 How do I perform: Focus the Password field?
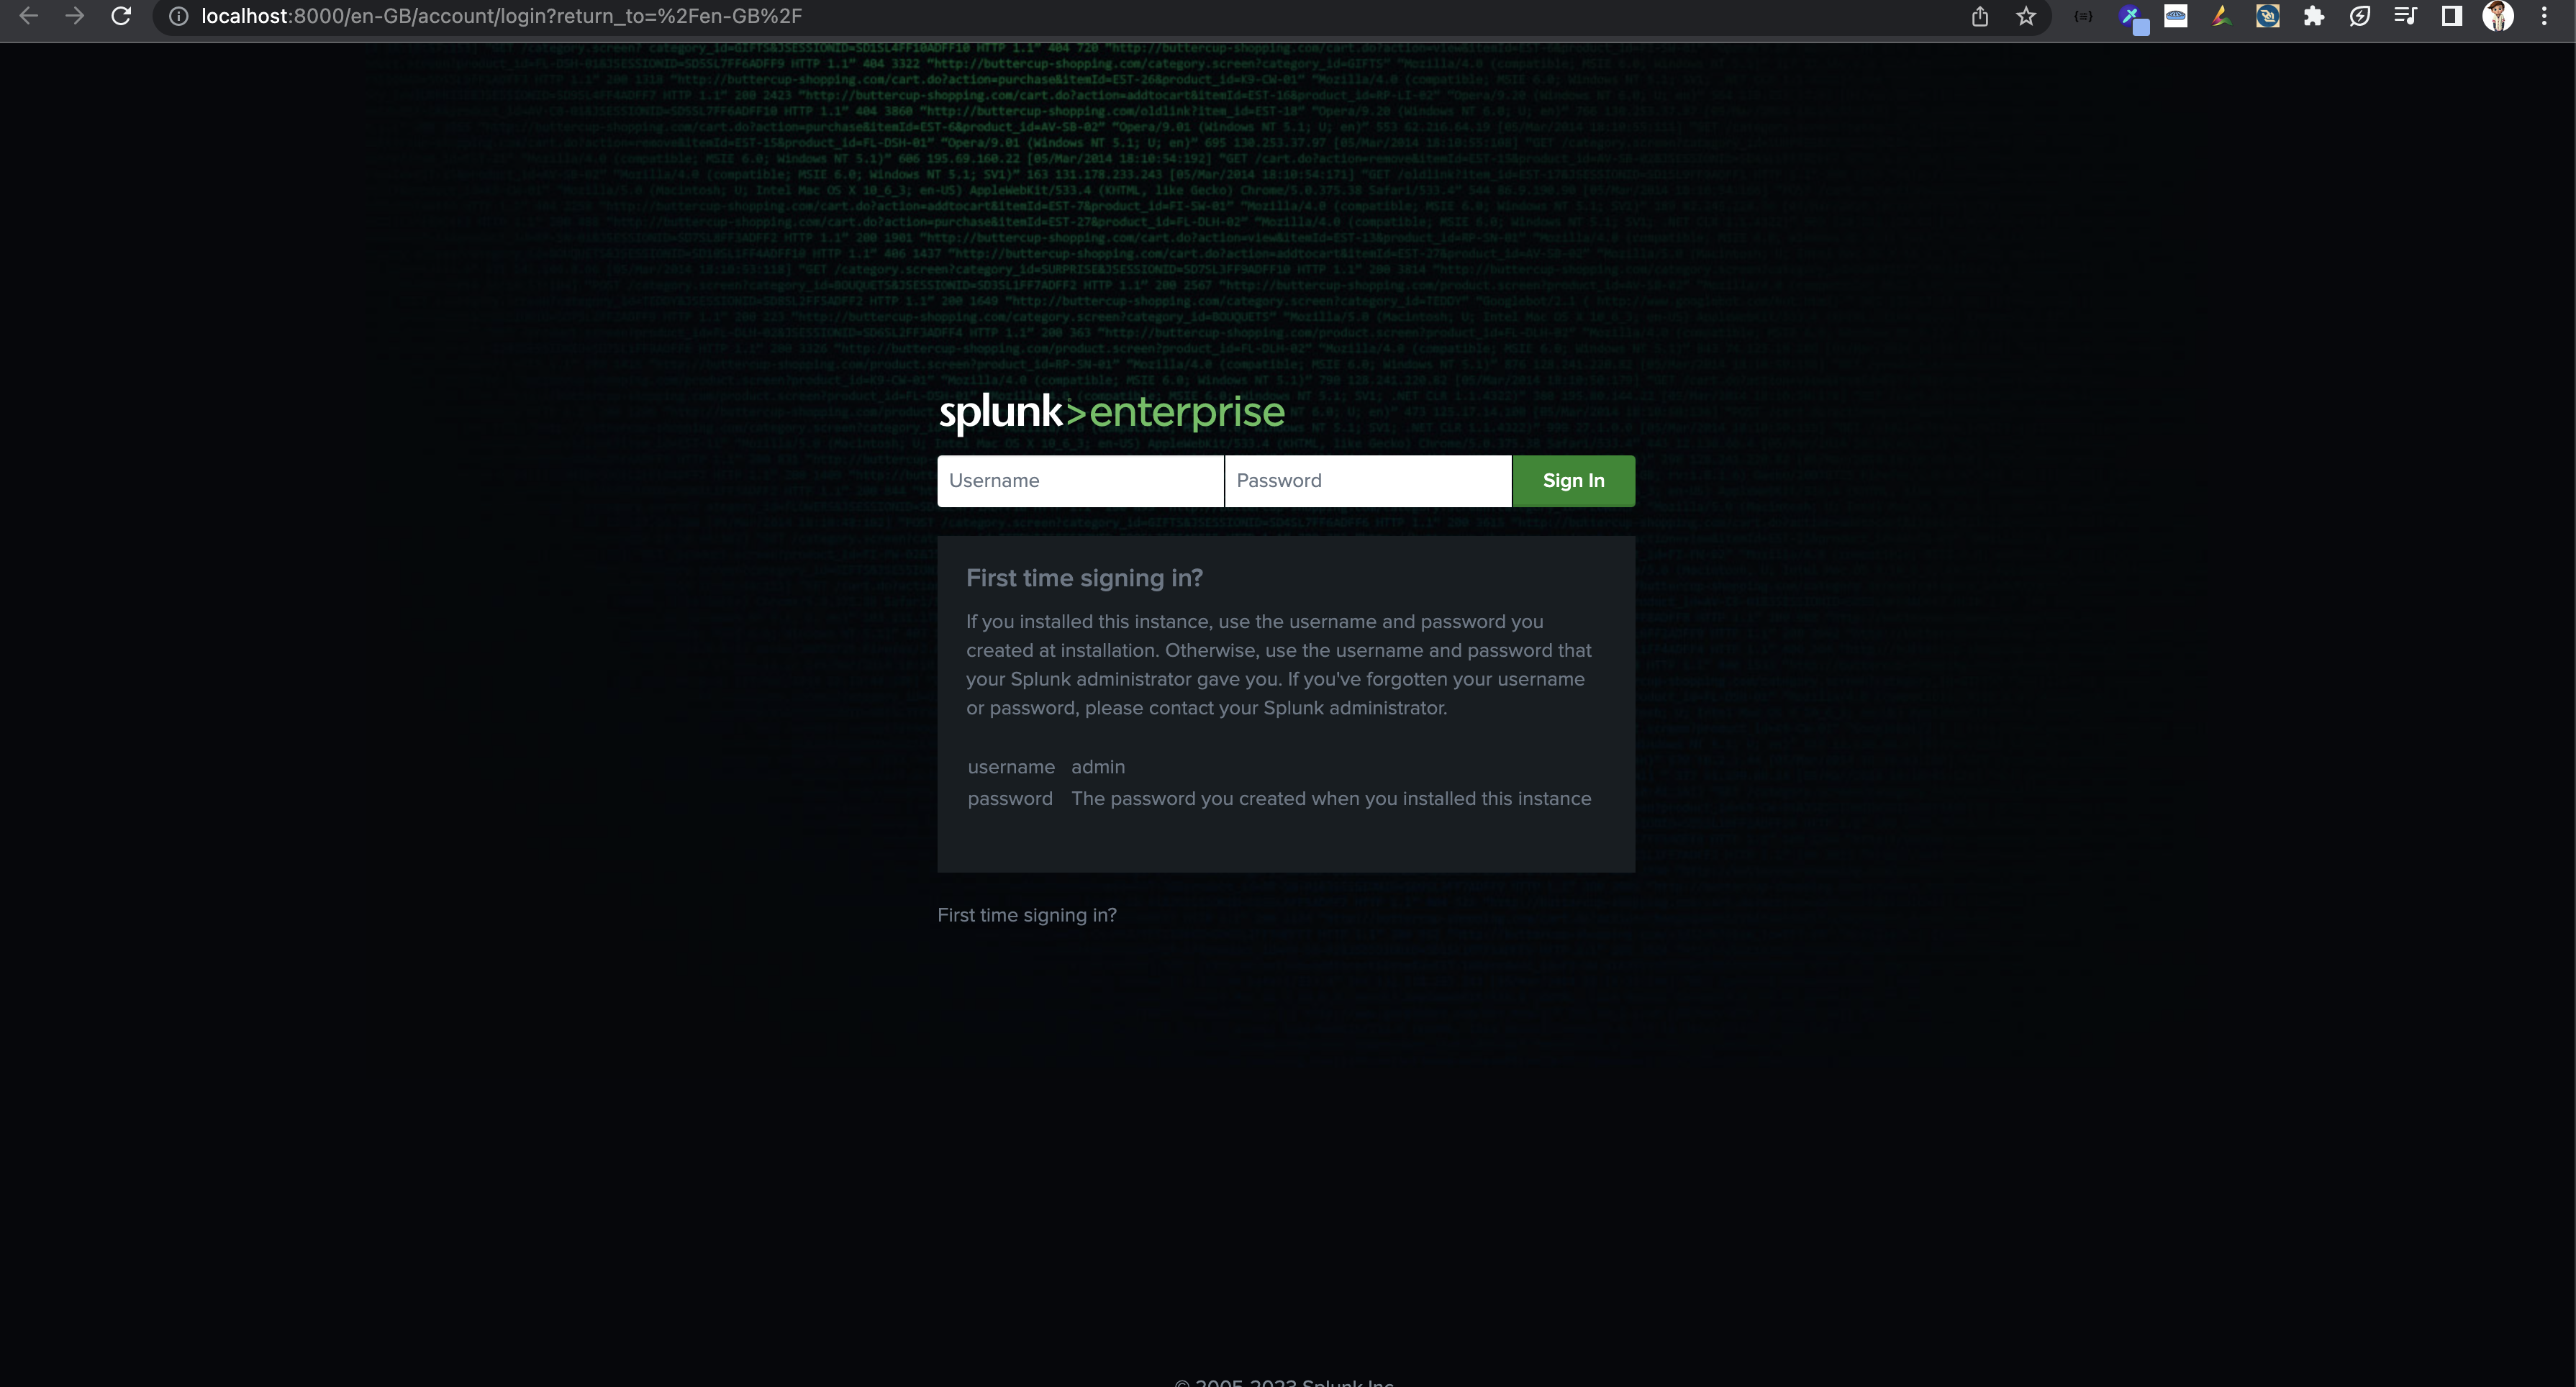click(1368, 481)
